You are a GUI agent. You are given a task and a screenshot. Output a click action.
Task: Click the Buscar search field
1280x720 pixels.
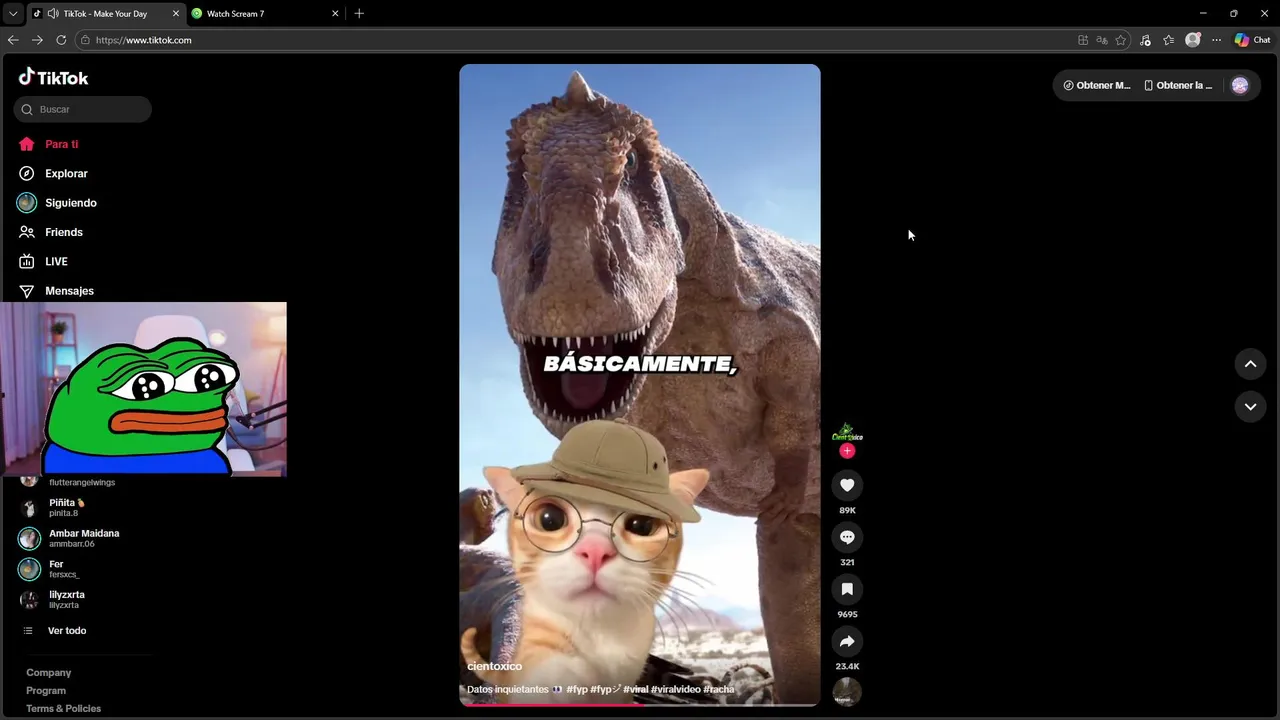coord(83,109)
